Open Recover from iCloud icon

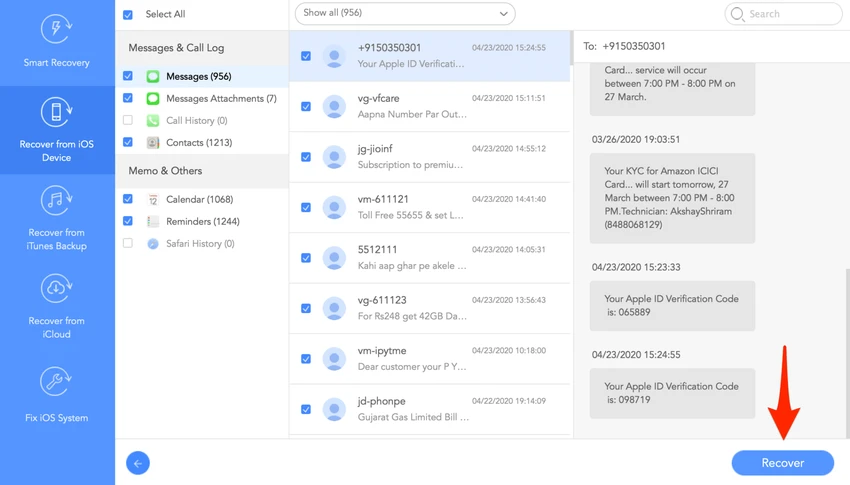pyautogui.click(x=56, y=289)
